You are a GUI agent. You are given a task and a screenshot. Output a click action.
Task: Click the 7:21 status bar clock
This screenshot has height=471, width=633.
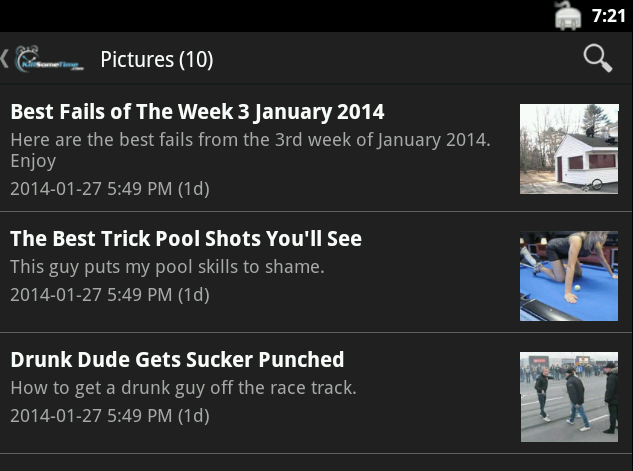click(x=608, y=16)
